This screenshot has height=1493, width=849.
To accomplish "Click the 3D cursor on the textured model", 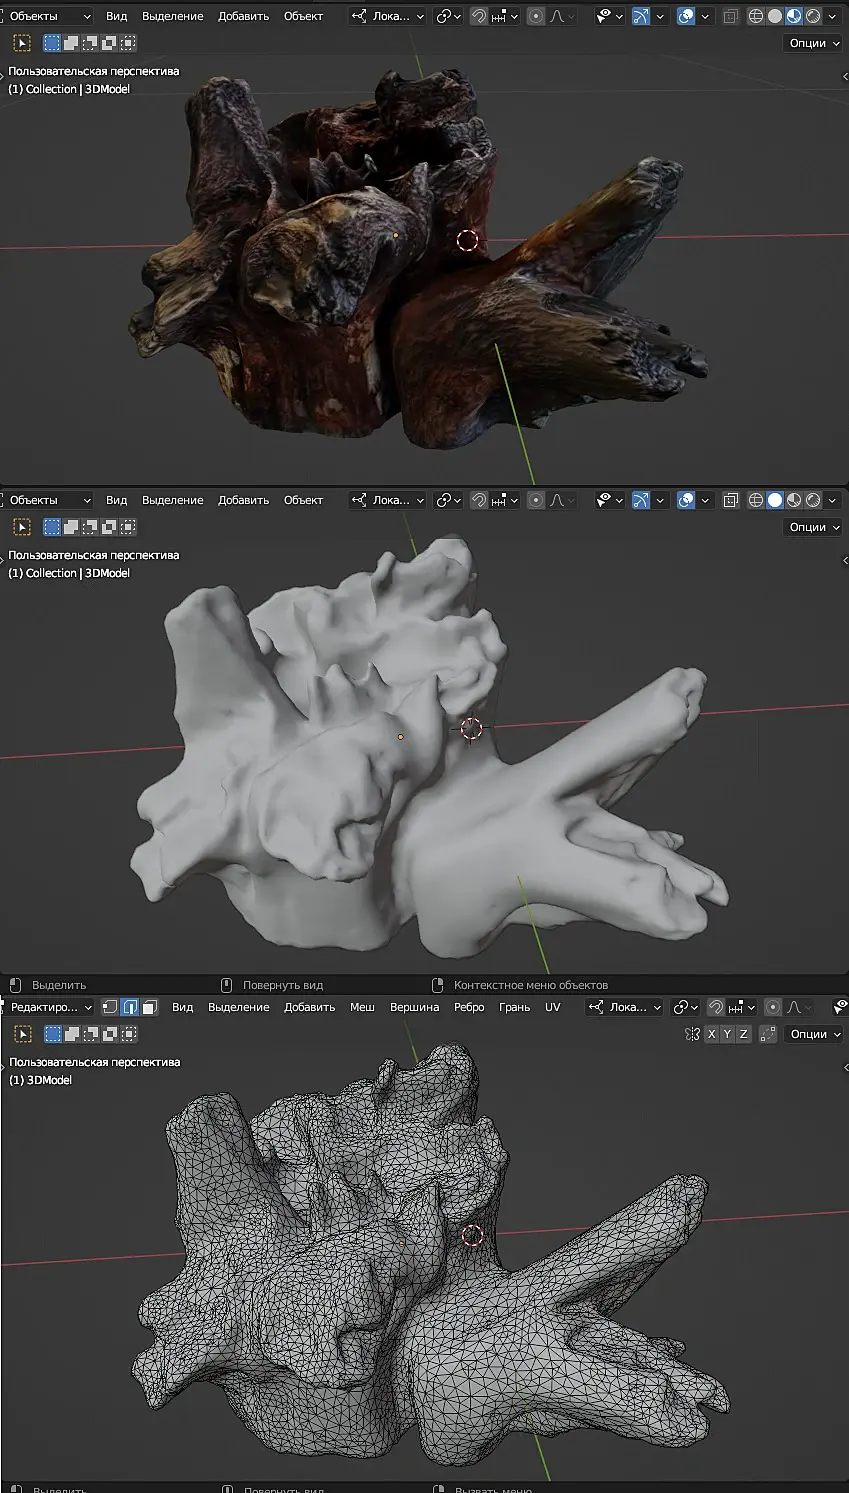I will point(467,240).
